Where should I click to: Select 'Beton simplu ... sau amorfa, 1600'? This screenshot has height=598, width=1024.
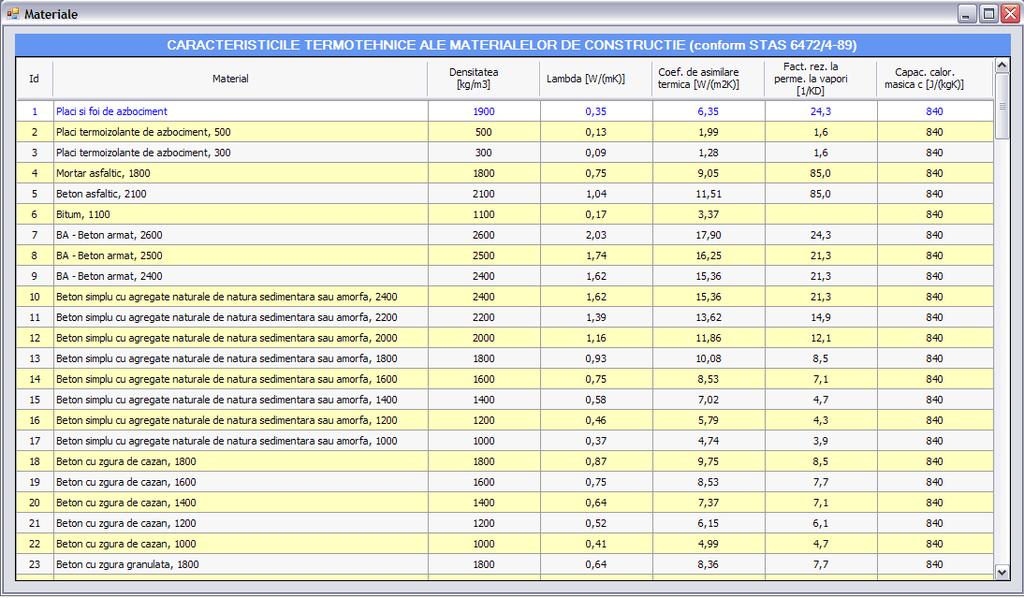click(x=504, y=379)
